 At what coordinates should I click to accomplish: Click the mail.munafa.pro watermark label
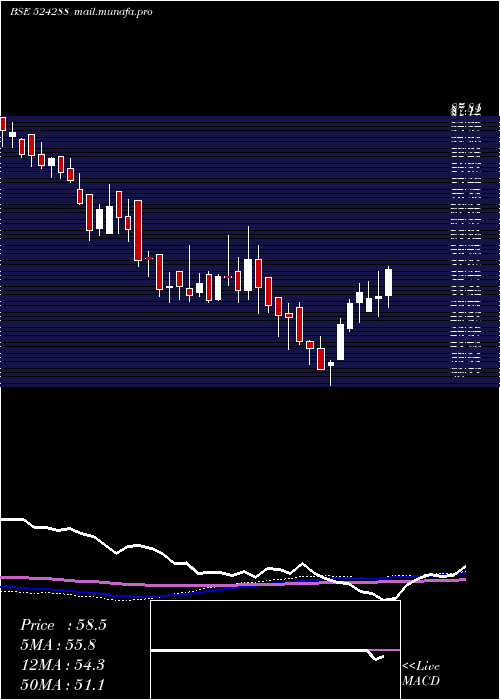(112, 12)
